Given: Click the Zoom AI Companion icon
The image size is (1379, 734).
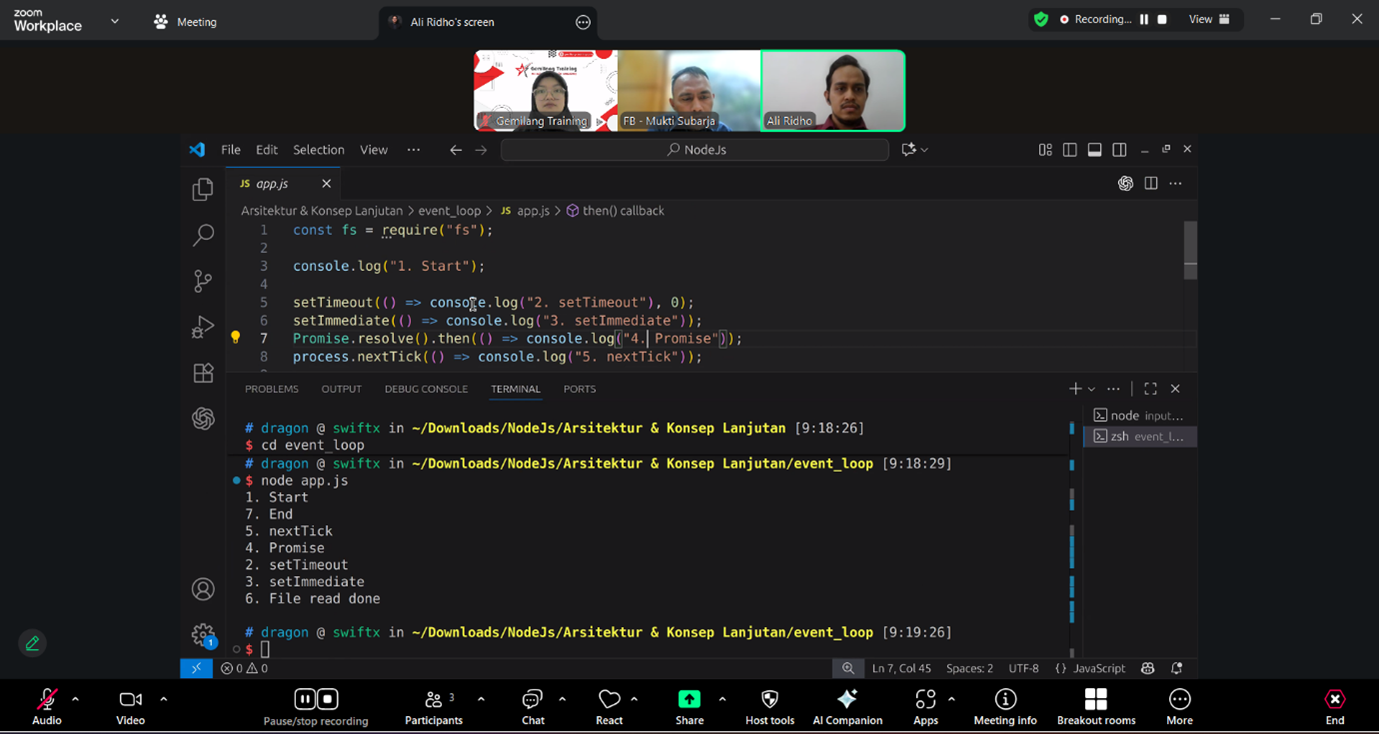Looking at the screenshot, I should [x=847, y=699].
